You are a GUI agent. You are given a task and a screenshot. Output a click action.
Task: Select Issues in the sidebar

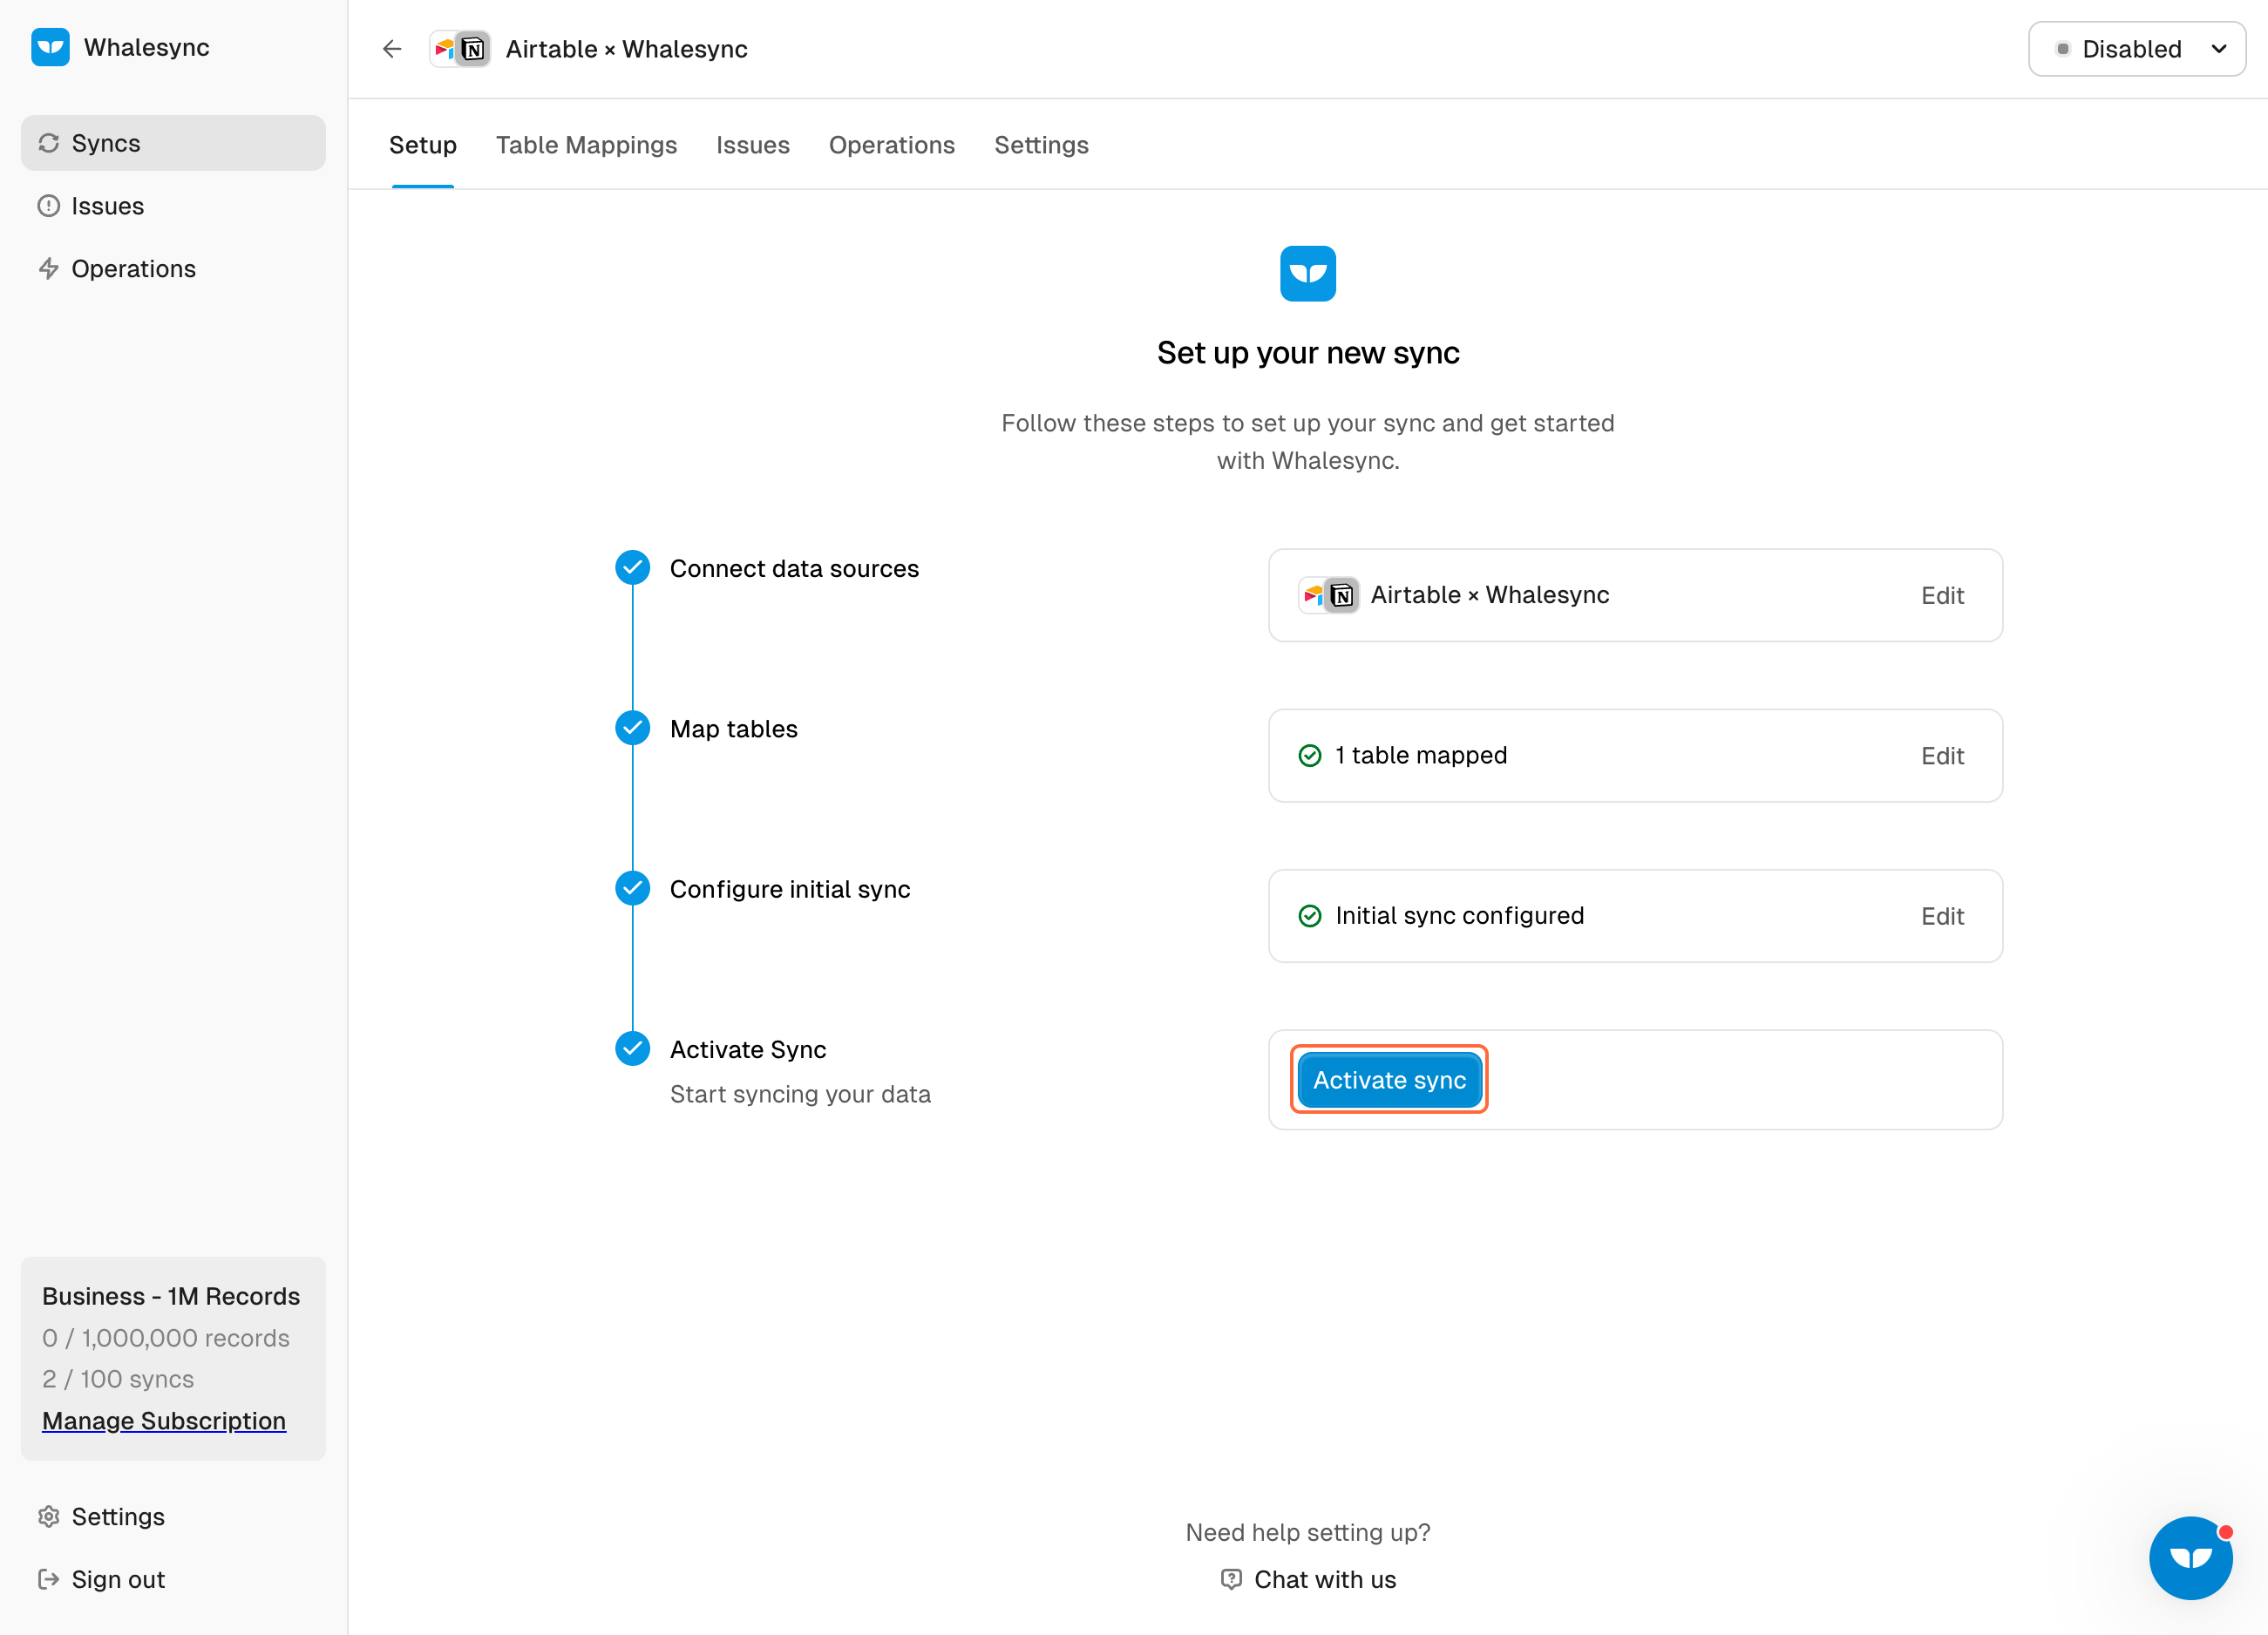pos(173,206)
